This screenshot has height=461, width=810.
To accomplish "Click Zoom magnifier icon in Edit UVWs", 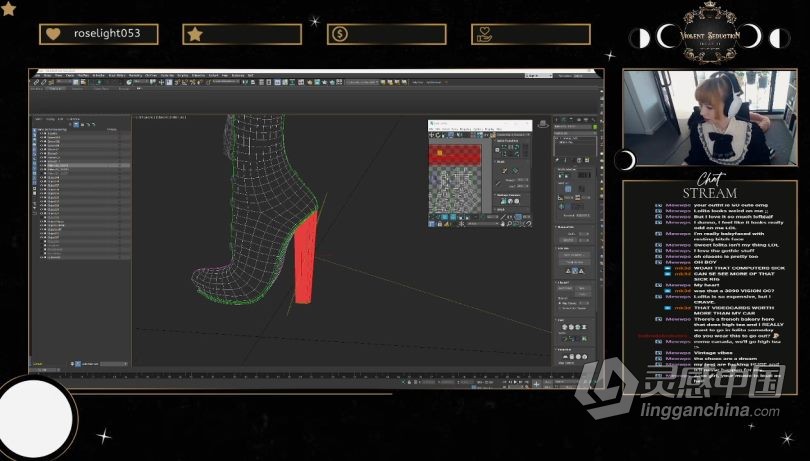I will 509,223.
